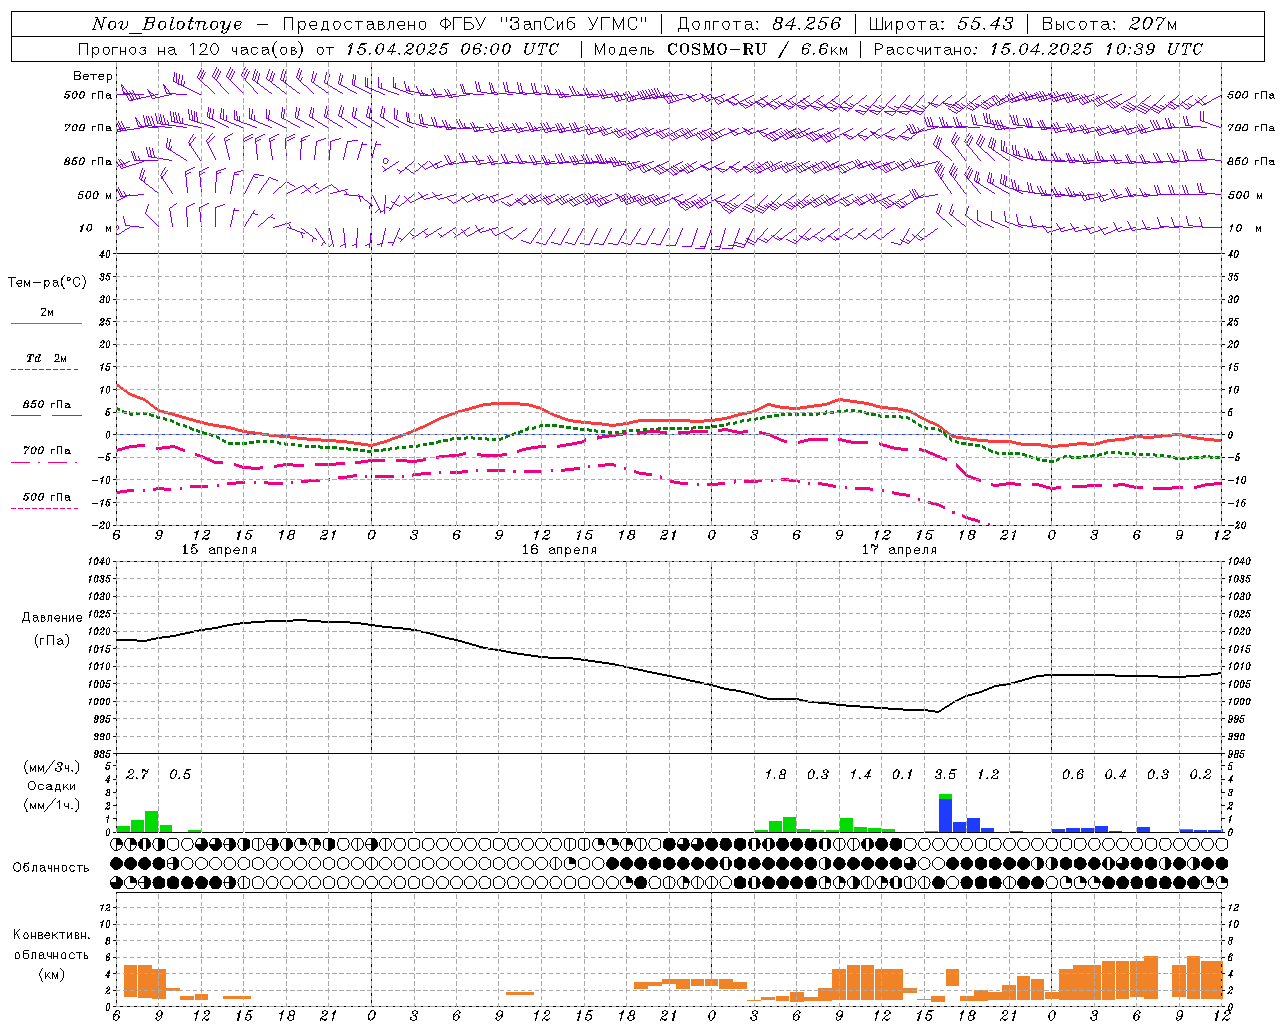Screen dimensions: 1280x1024
Task: Click the precipitation total 0.4
Action: click(1115, 775)
